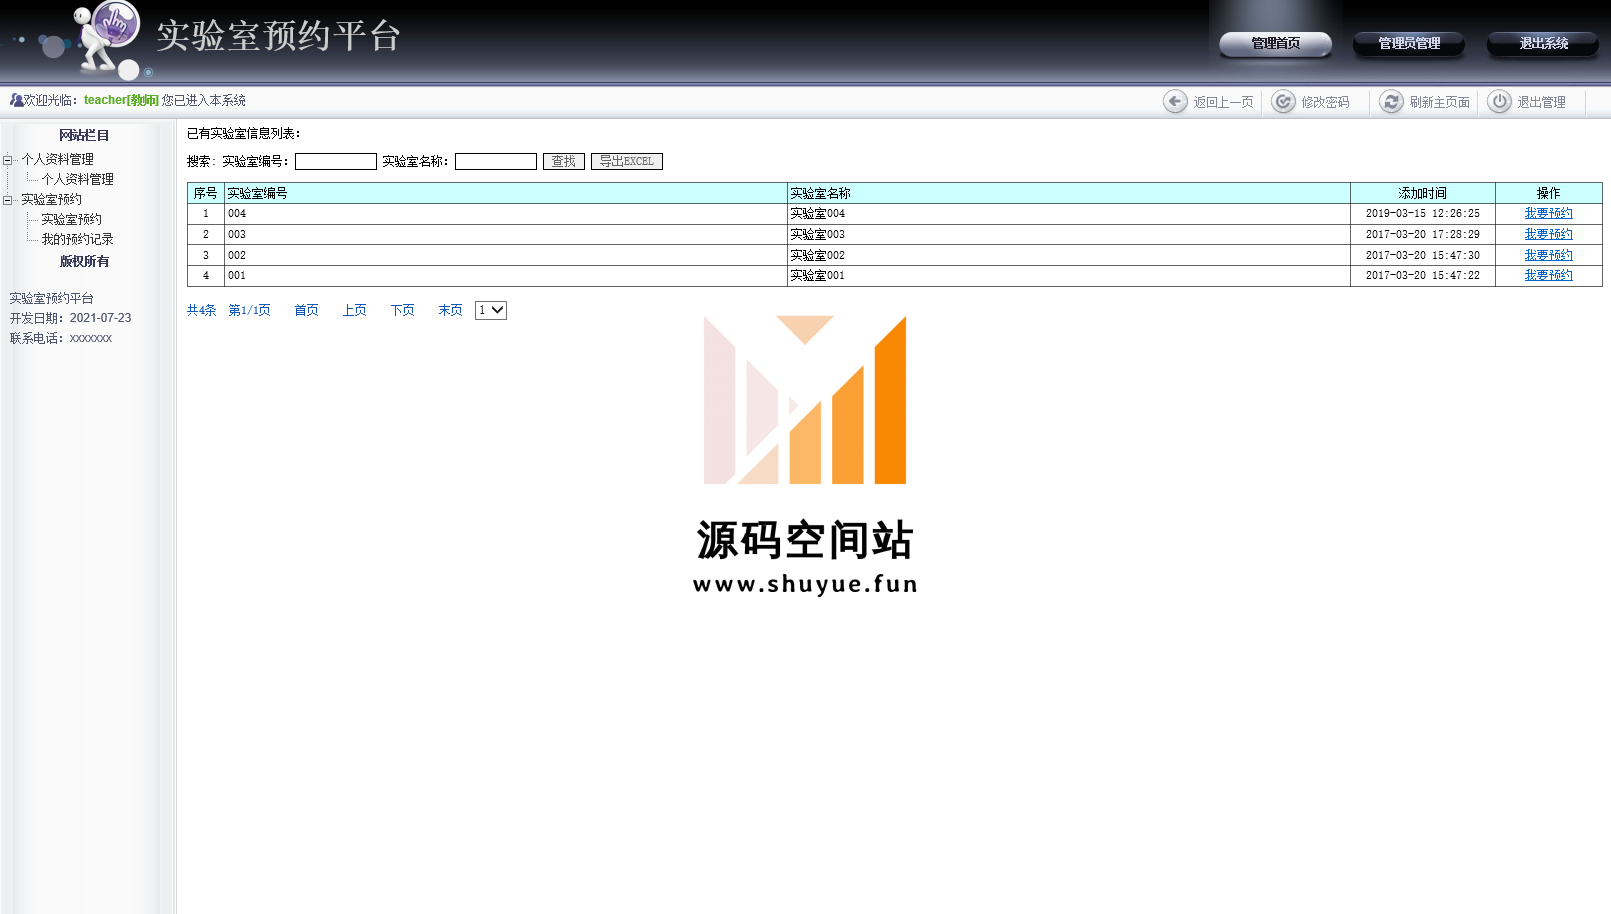The image size is (1611, 914).
Task: Click the platform mascot logo icon
Action: tap(105, 38)
